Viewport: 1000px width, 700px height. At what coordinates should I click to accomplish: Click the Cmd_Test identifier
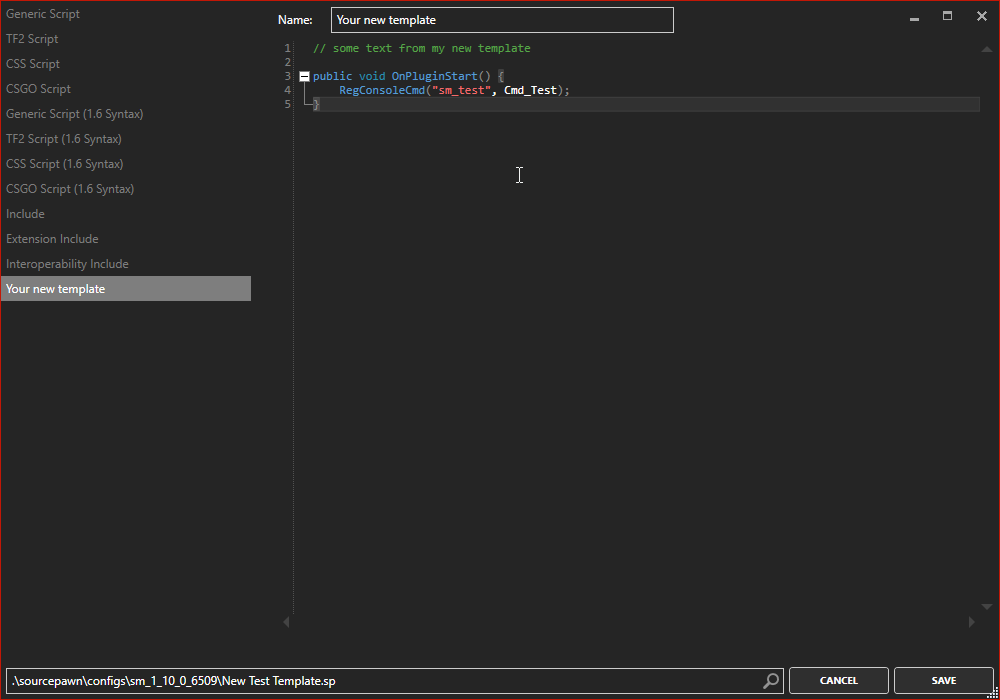(x=530, y=91)
